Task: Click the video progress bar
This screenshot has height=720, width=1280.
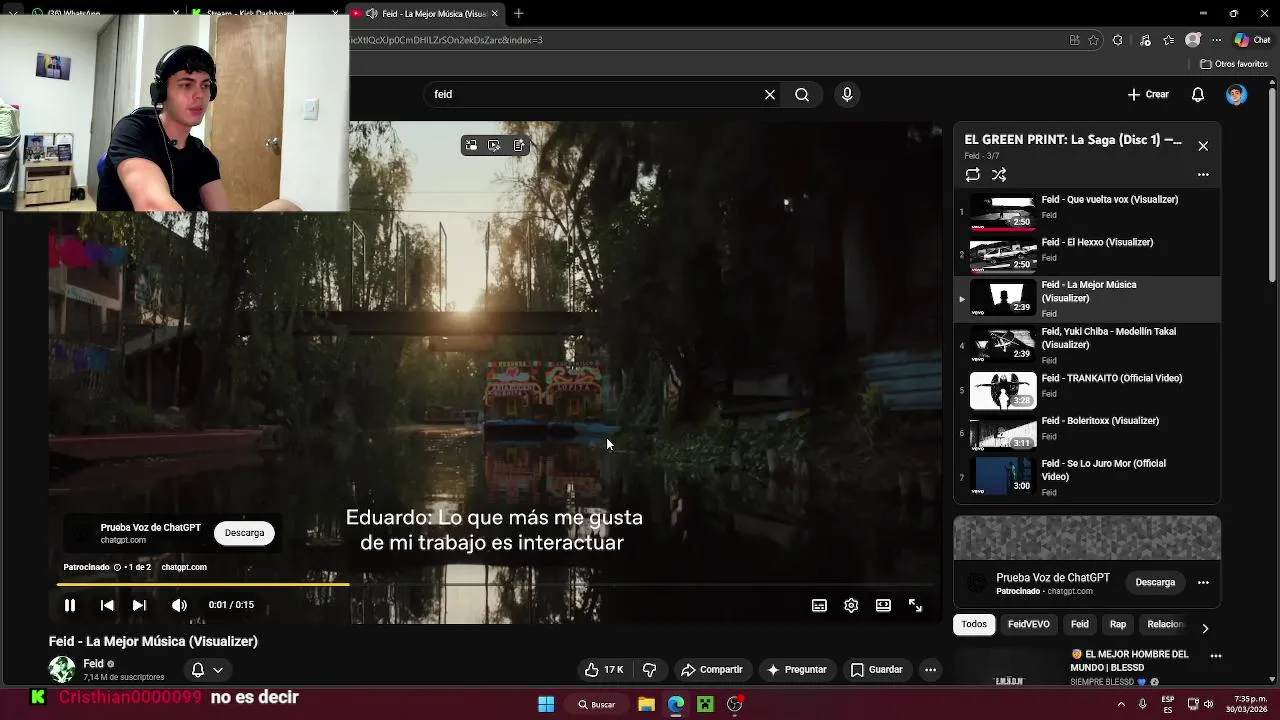Action: (497, 584)
